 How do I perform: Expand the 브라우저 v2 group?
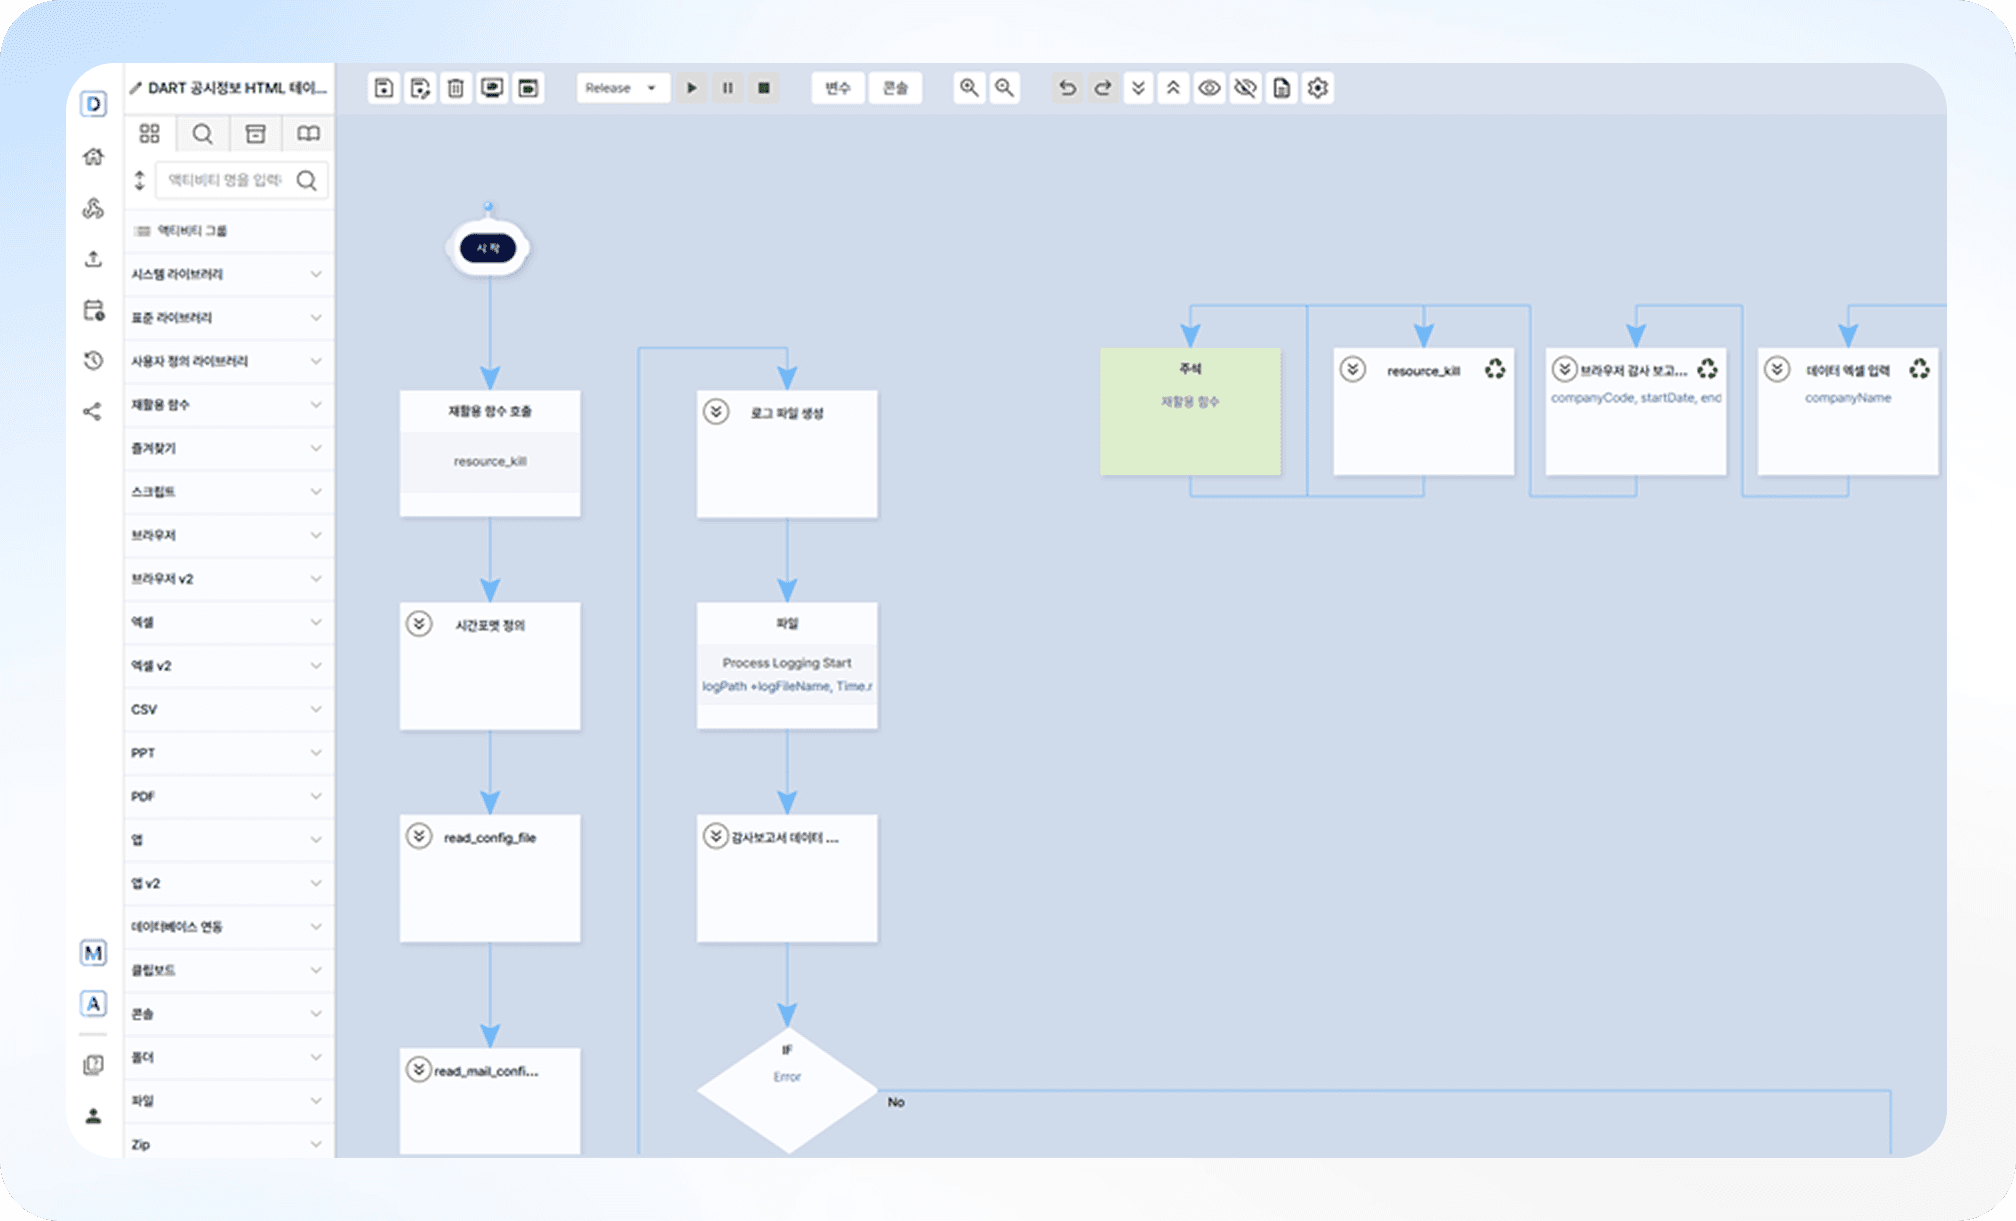(229, 579)
